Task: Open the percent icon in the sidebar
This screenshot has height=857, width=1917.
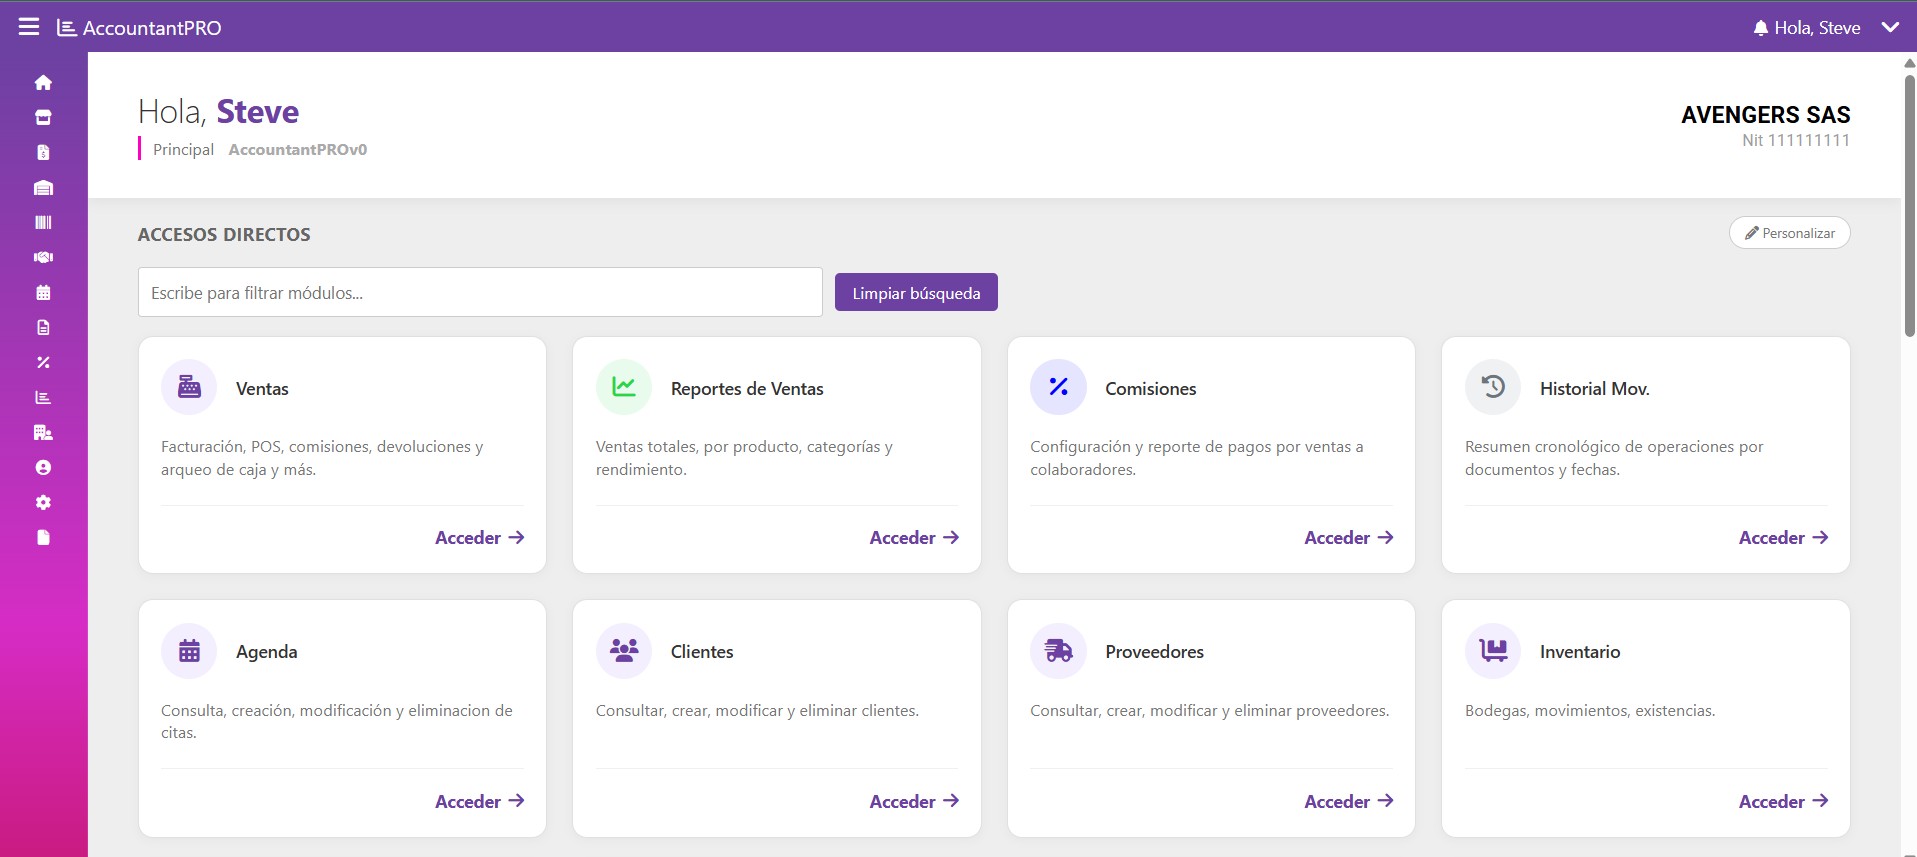Action: point(43,362)
